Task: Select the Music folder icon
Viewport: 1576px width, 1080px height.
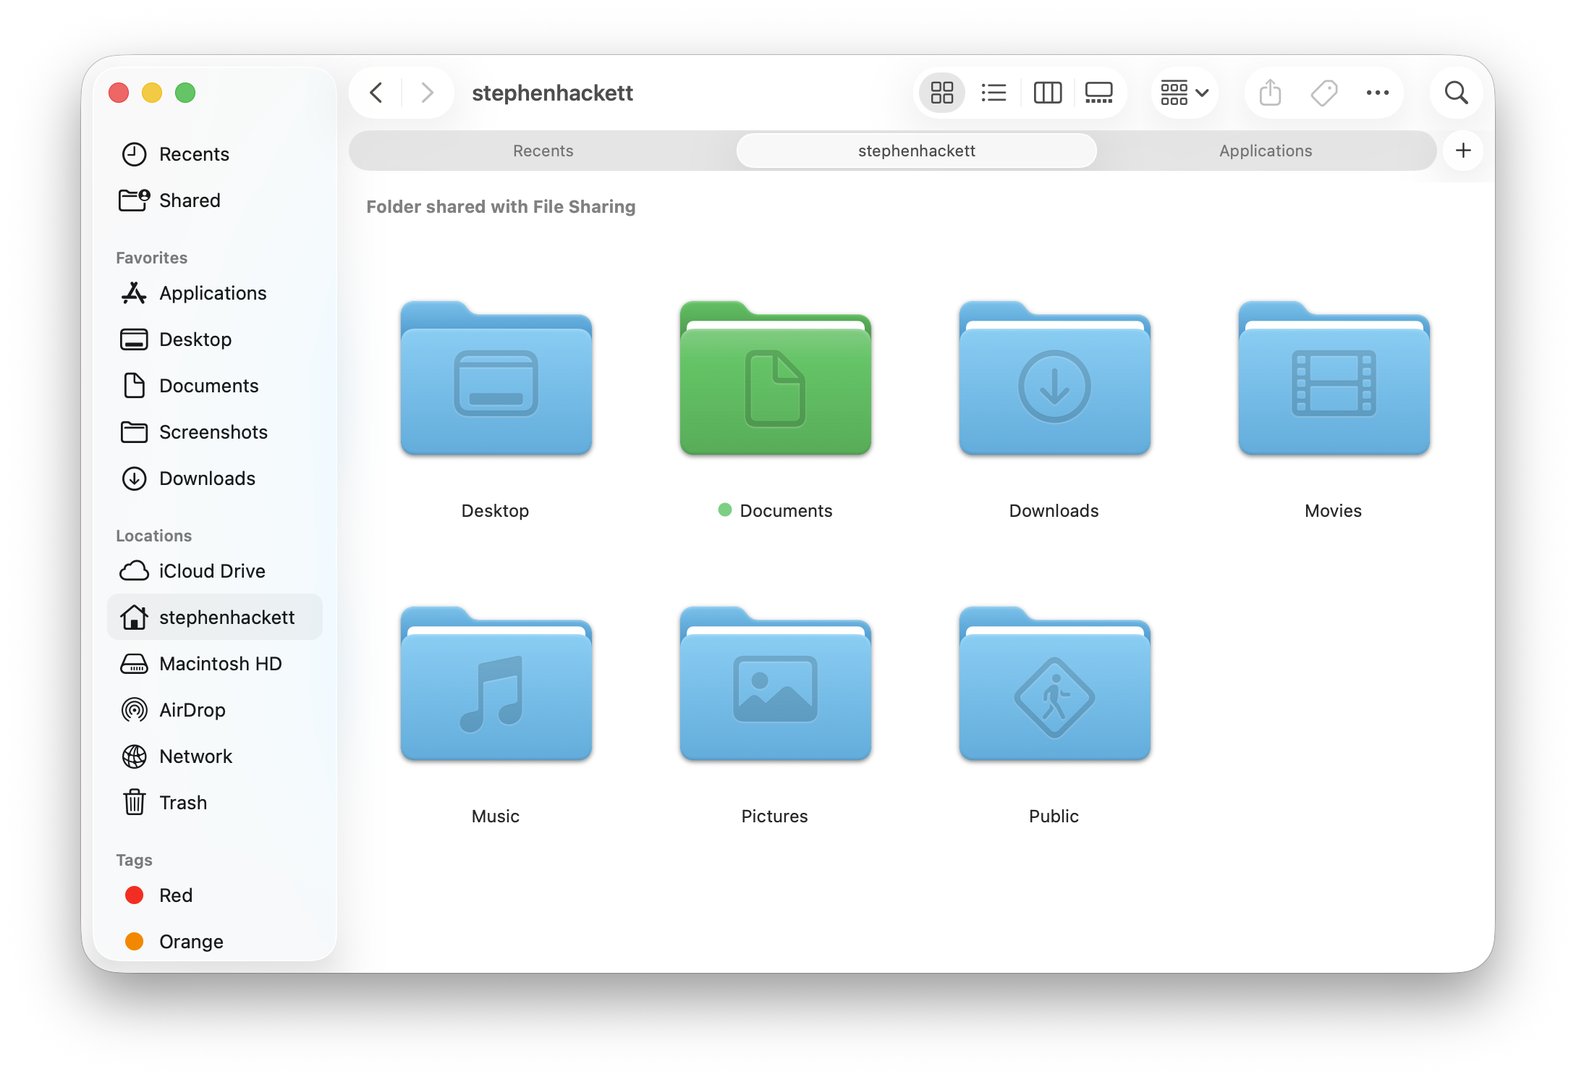Action: pos(496,684)
